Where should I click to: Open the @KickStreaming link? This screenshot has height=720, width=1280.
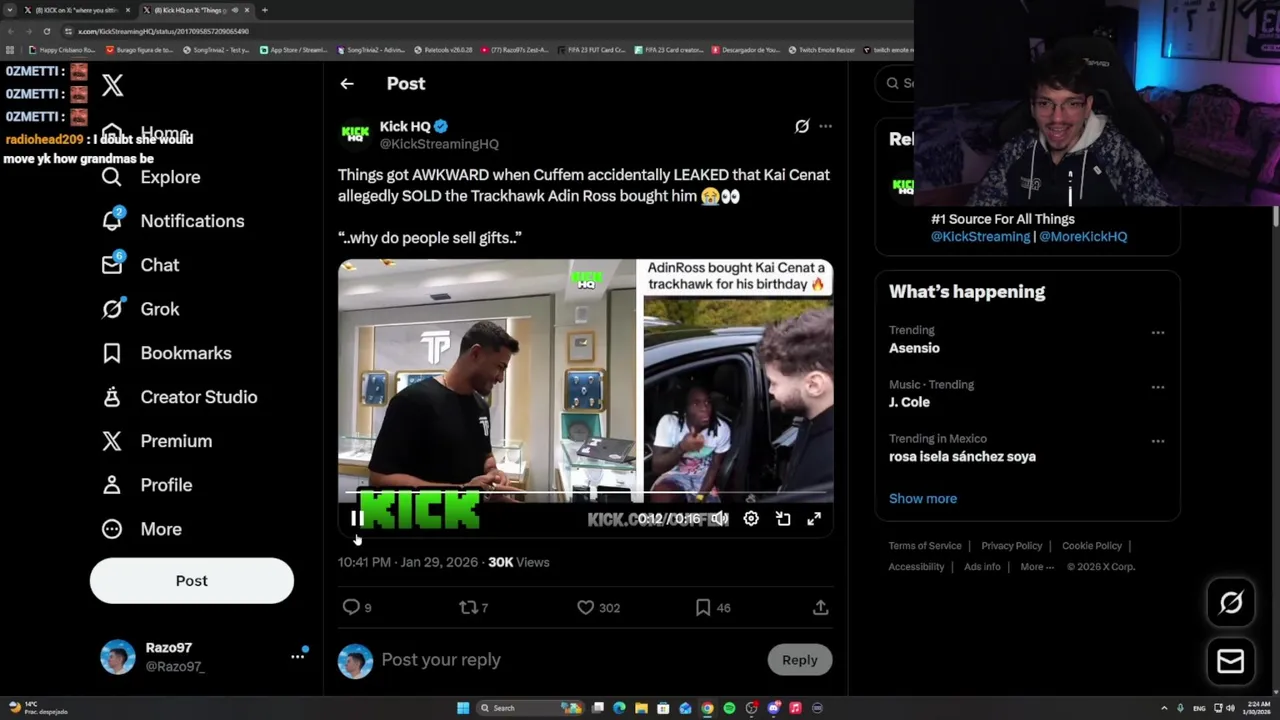click(x=980, y=237)
